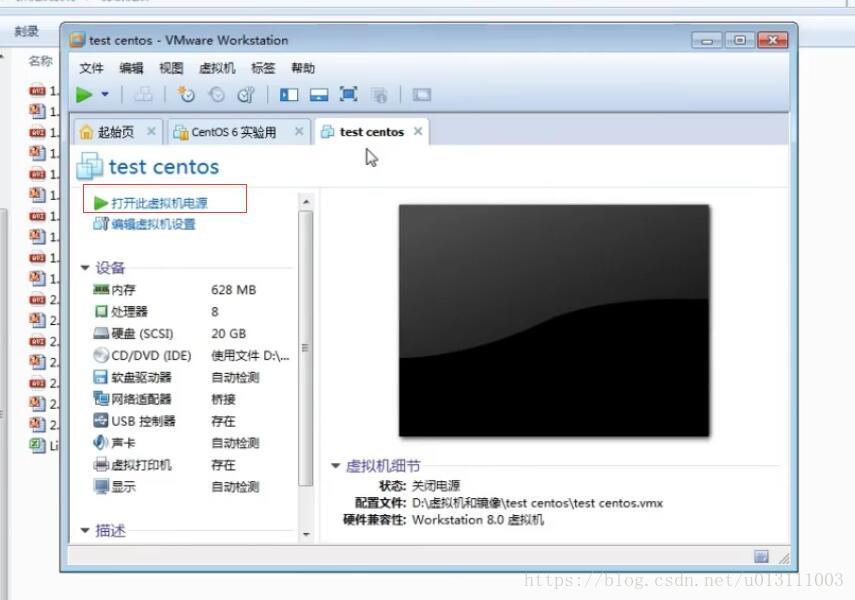This screenshot has width=855, height=600.
Task: Click the grayed send Ctrl+Alt+Del toolbar icon
Action: [143, 94]
